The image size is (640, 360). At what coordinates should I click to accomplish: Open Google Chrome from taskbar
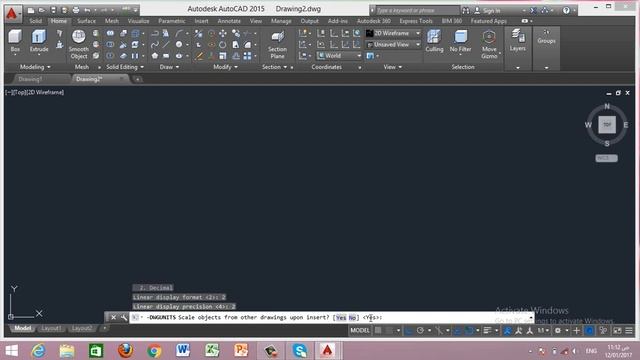point(154,351)
